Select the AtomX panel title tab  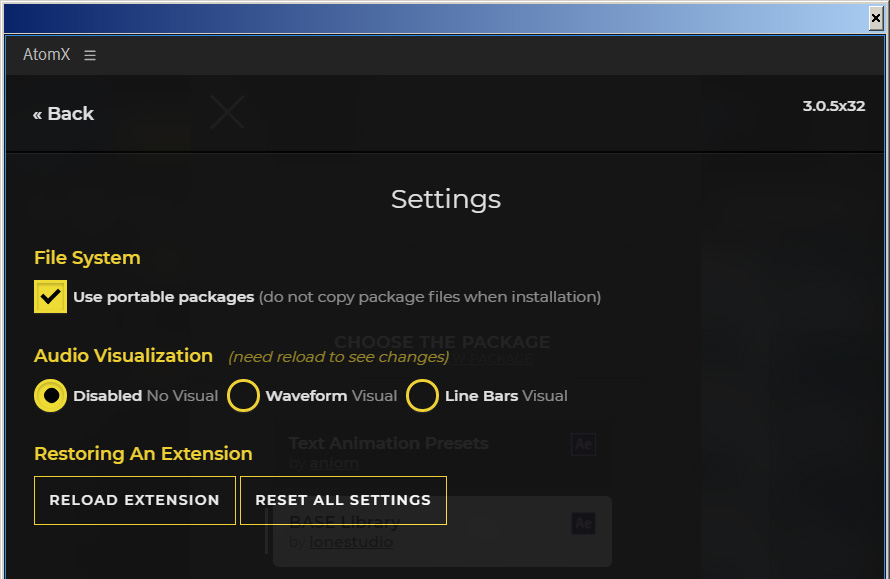(47, 54)
